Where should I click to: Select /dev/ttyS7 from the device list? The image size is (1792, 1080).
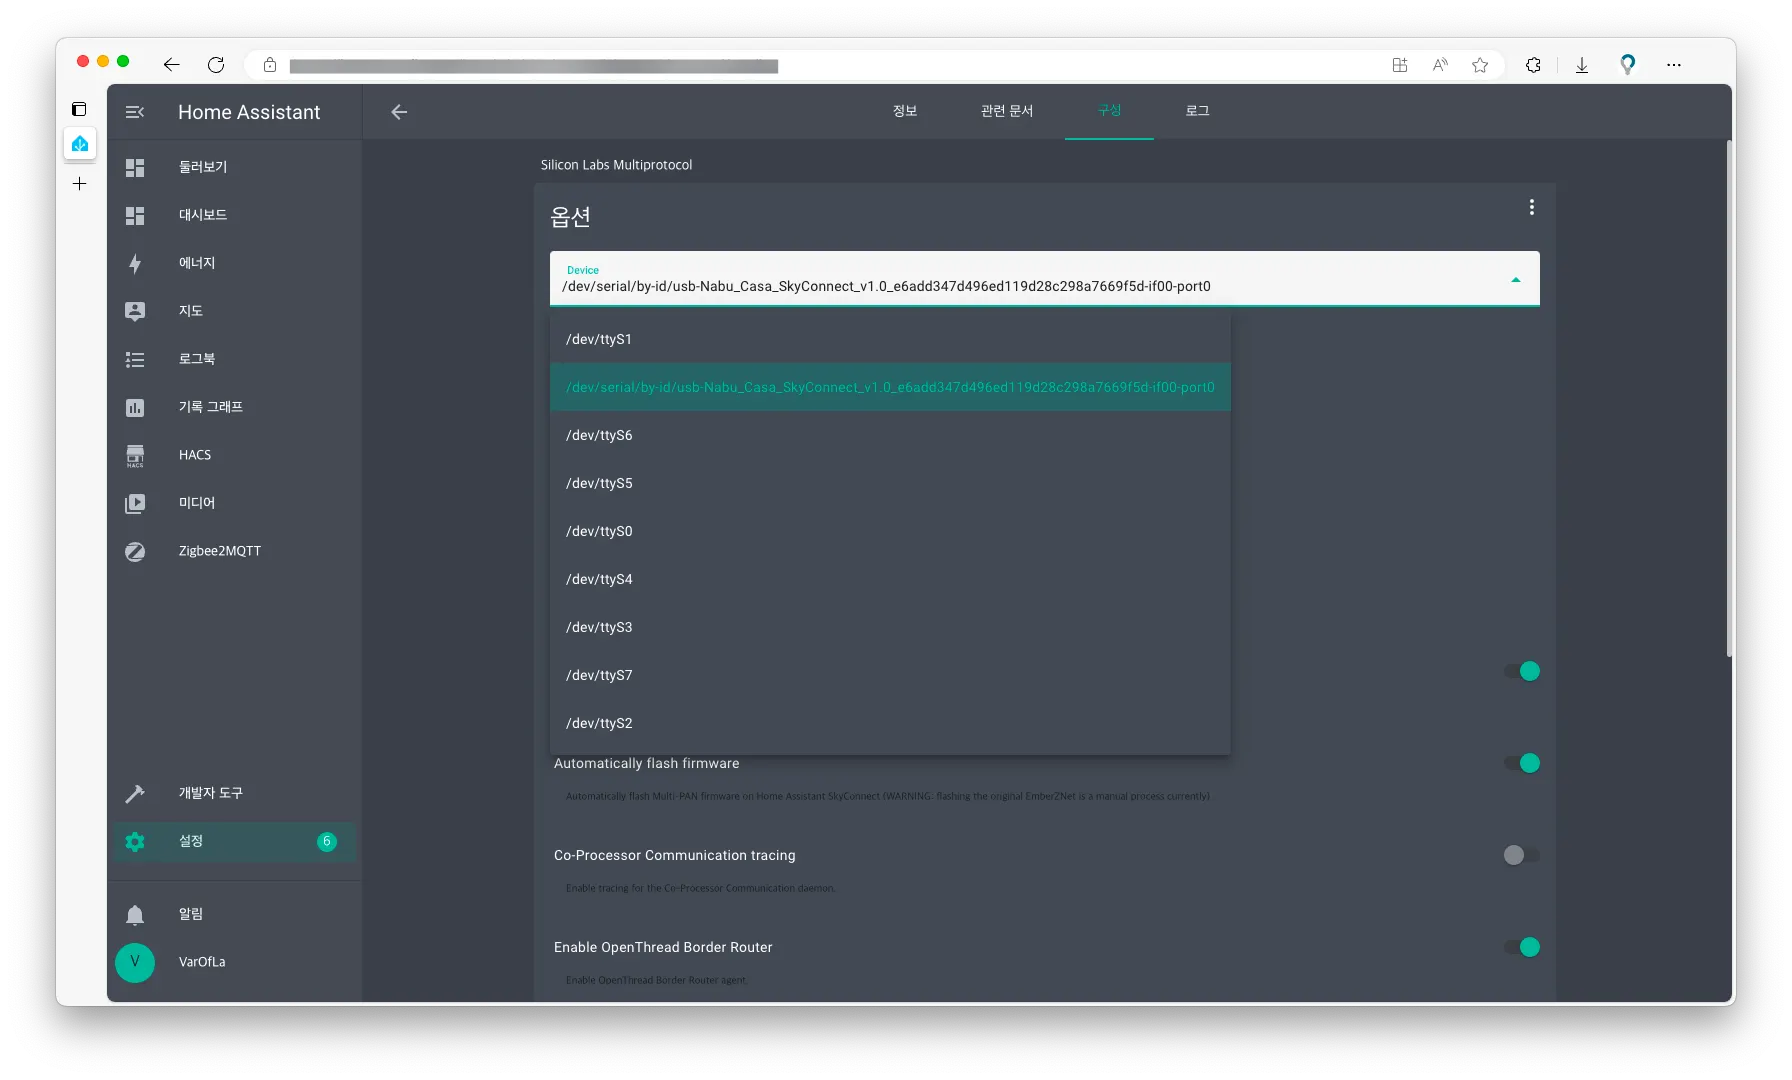click(890, 675)
